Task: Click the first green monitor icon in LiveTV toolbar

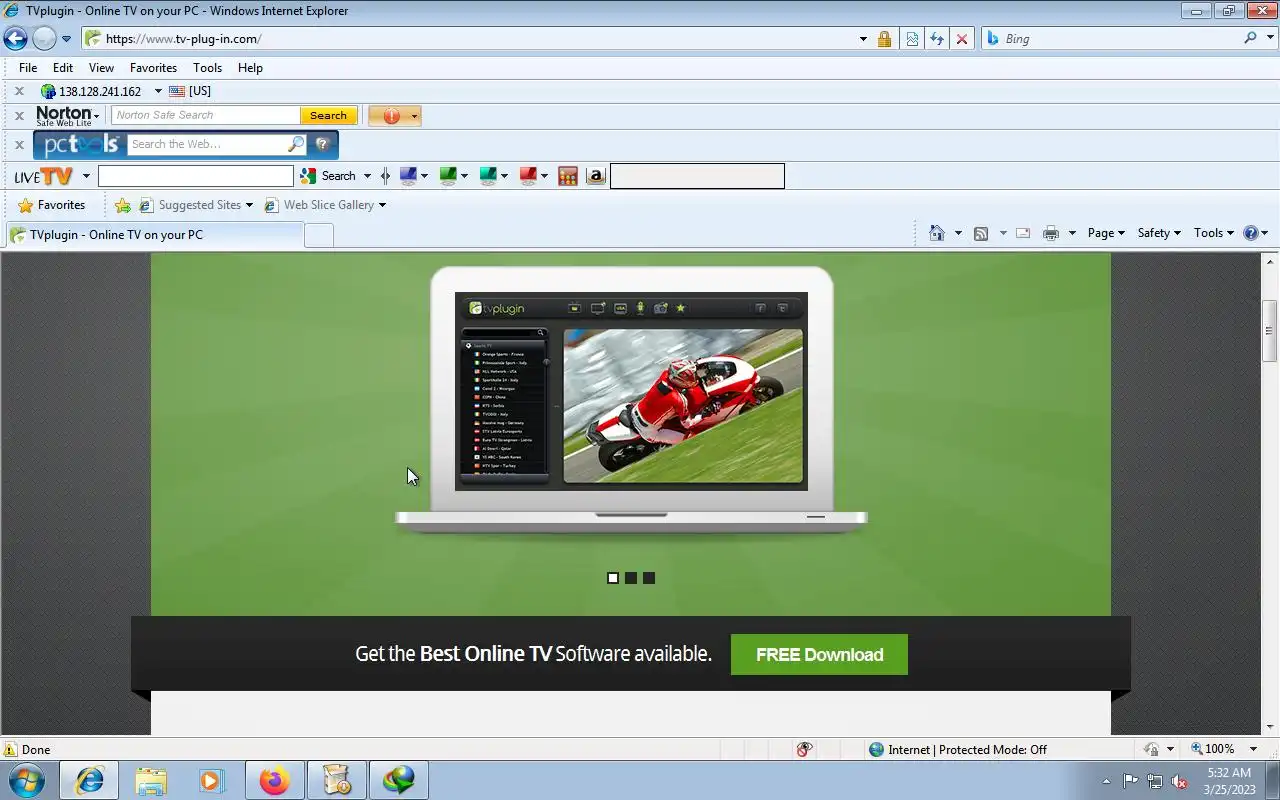Action: click(448, 176)
